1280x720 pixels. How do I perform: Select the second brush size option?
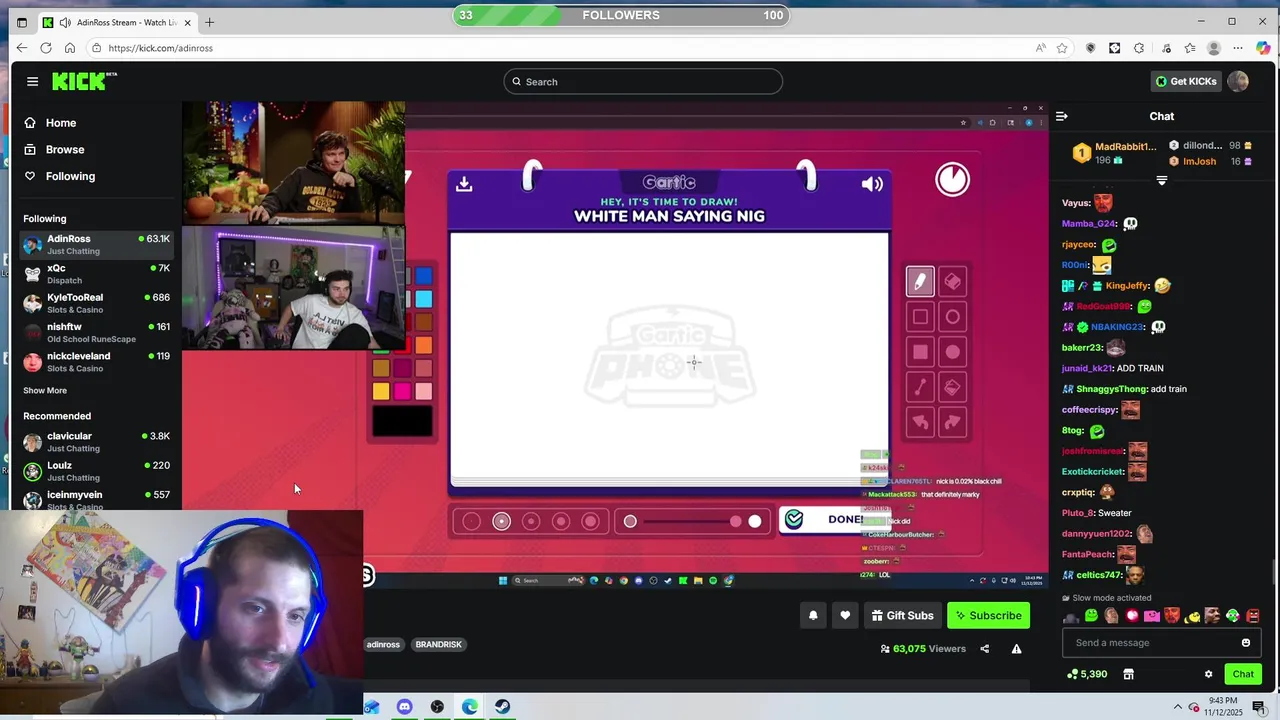click(502, 521)
